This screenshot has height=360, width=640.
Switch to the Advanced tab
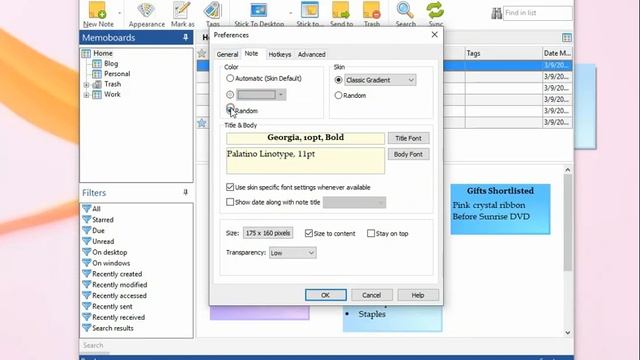pyautogui.click(x=311, y=54)
